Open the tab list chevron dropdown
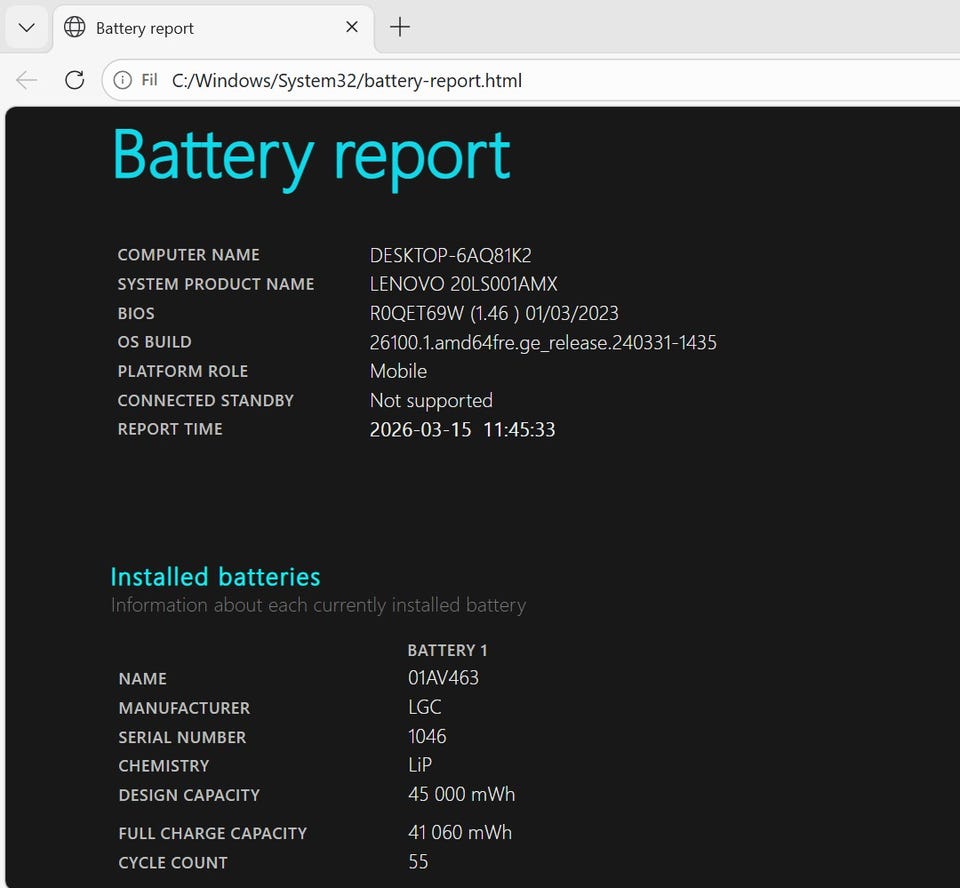The width and height of the screenshot is (960, 888). point(27,28)
